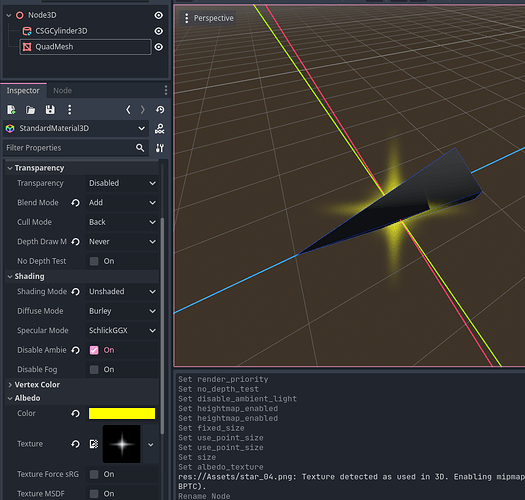Select the CSGCylinder3D node in tree
Viewport: 525px width, 500px height.
(x=61, y=31)
